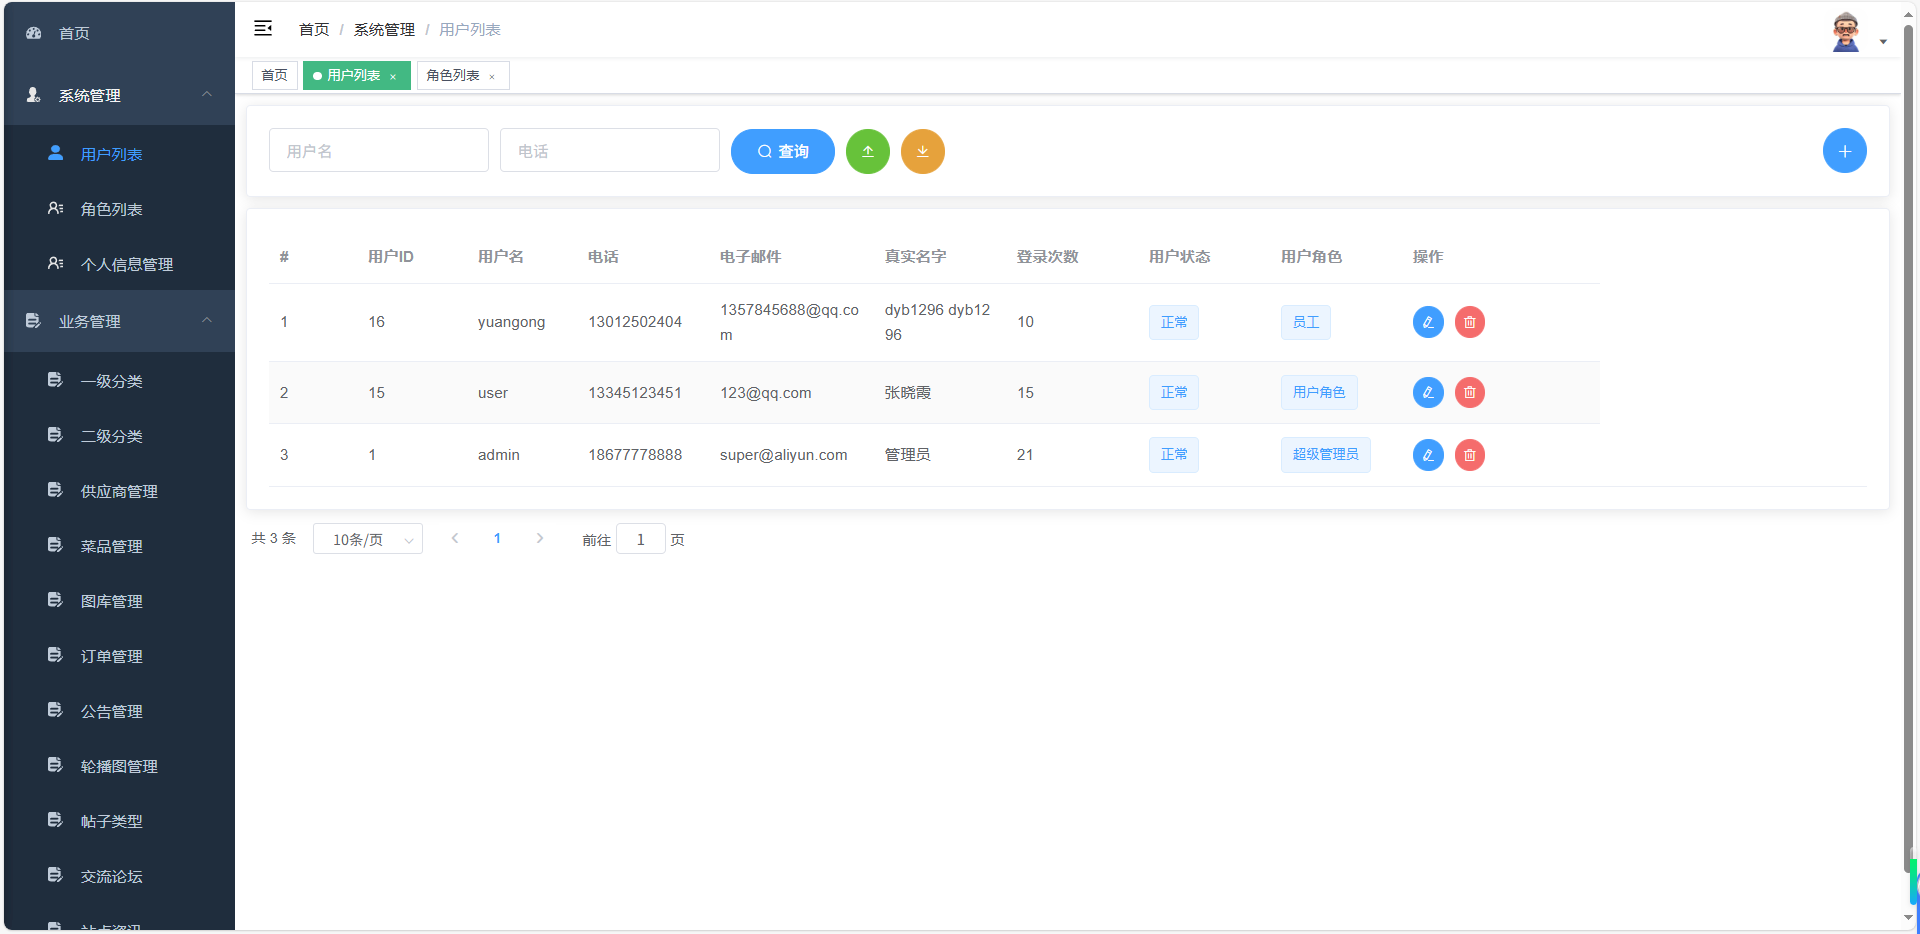Close the 用户列表 tab
Screen dimensions: 1920x934
pyautogui.click(x=393, y=77)
